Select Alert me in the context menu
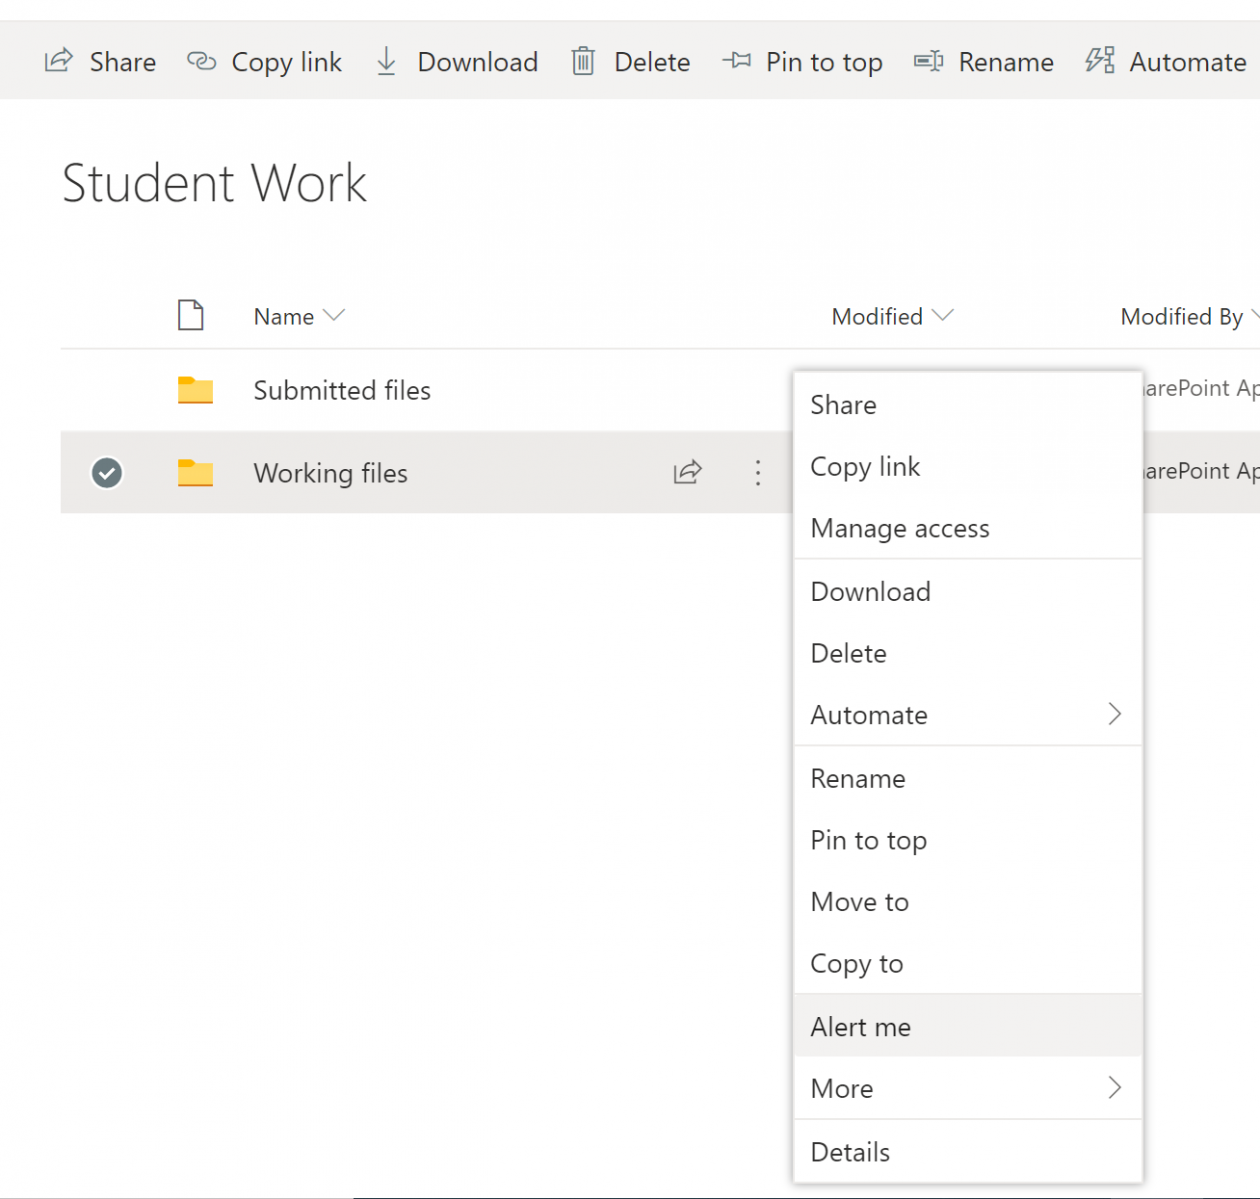Viewport: 1260px width, 1199px height. pyautogui.click(x=968, y=1026)
